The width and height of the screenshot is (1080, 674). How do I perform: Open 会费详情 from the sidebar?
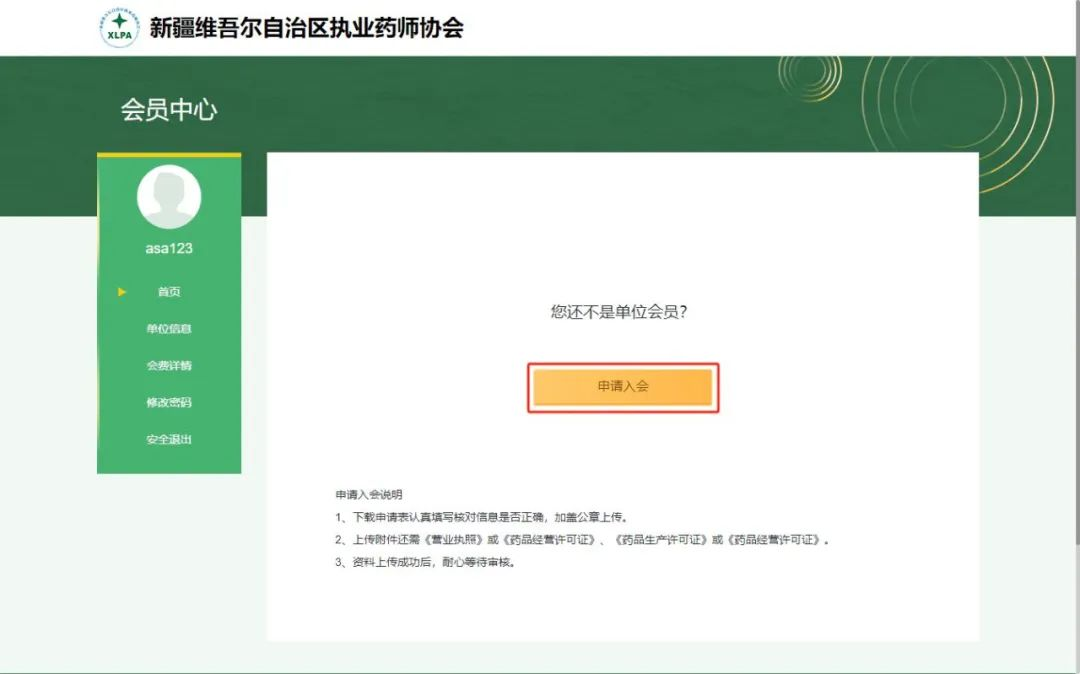point(169,366)
